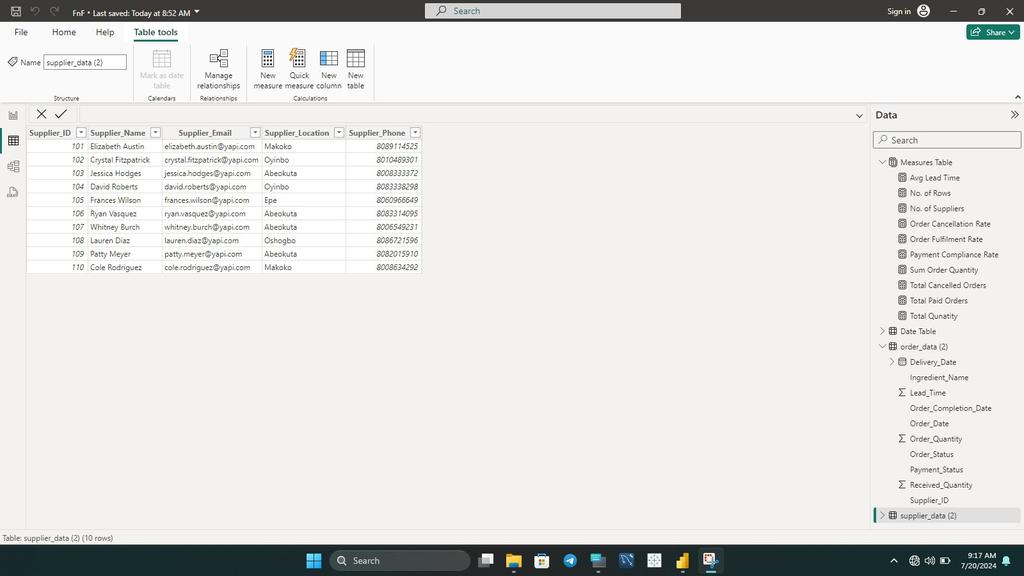Switch to the Home ribbon tab
Viewport: 1024px width, 576px height.
pos(63,32)
